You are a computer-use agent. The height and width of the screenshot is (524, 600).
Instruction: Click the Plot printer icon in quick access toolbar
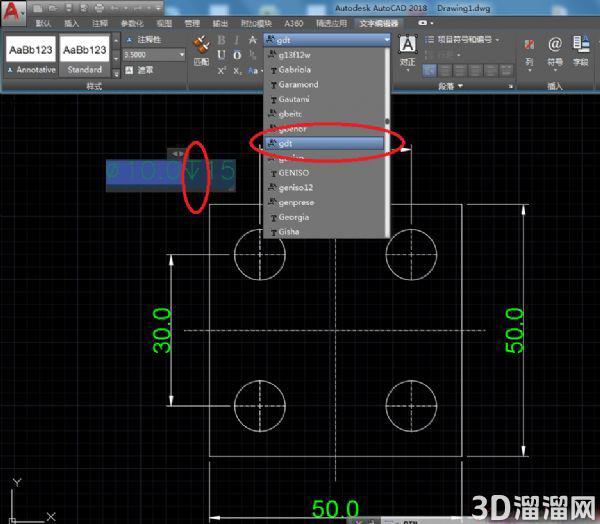(x=99, y=8)
